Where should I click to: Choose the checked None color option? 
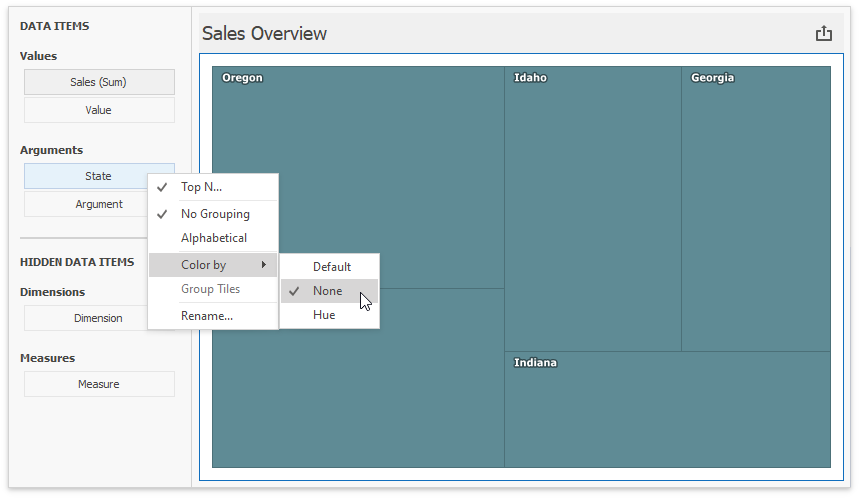click(327, 291)
